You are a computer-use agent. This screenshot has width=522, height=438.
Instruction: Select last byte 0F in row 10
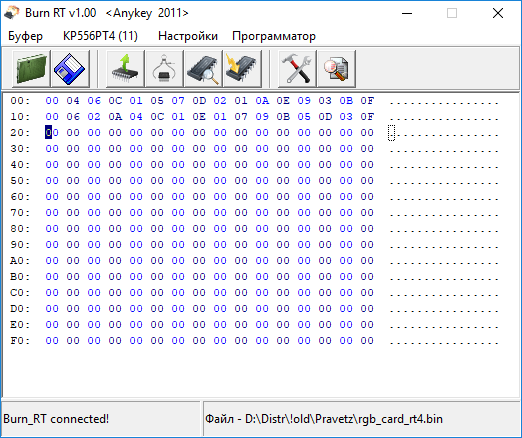[x=367, y=117]
